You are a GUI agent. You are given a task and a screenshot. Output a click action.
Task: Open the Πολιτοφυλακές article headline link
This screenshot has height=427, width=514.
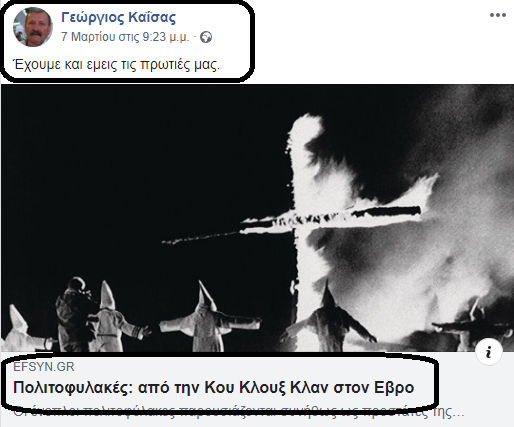point(213,387)
